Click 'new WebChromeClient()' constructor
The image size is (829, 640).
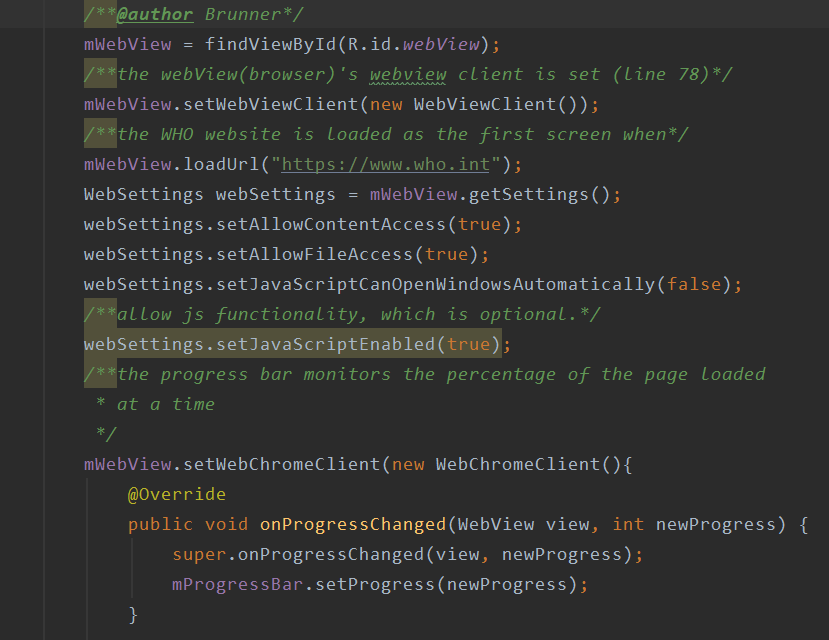click(x=506, y=465)
